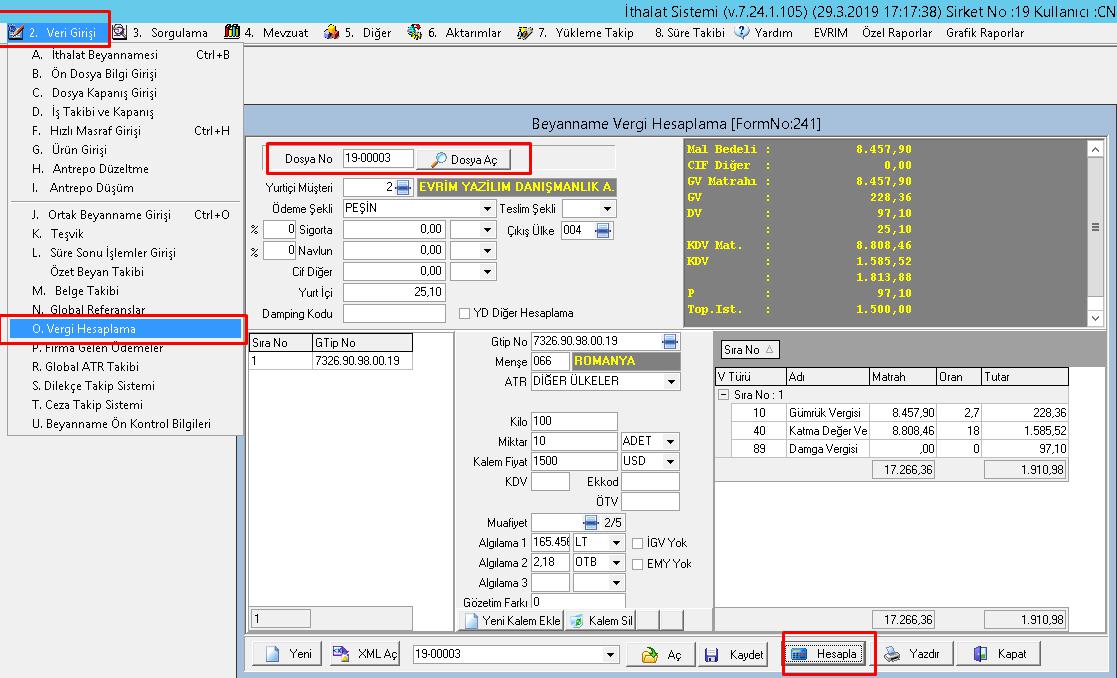Click the Diğer menu icon
1117x678 pixels.
331,32
